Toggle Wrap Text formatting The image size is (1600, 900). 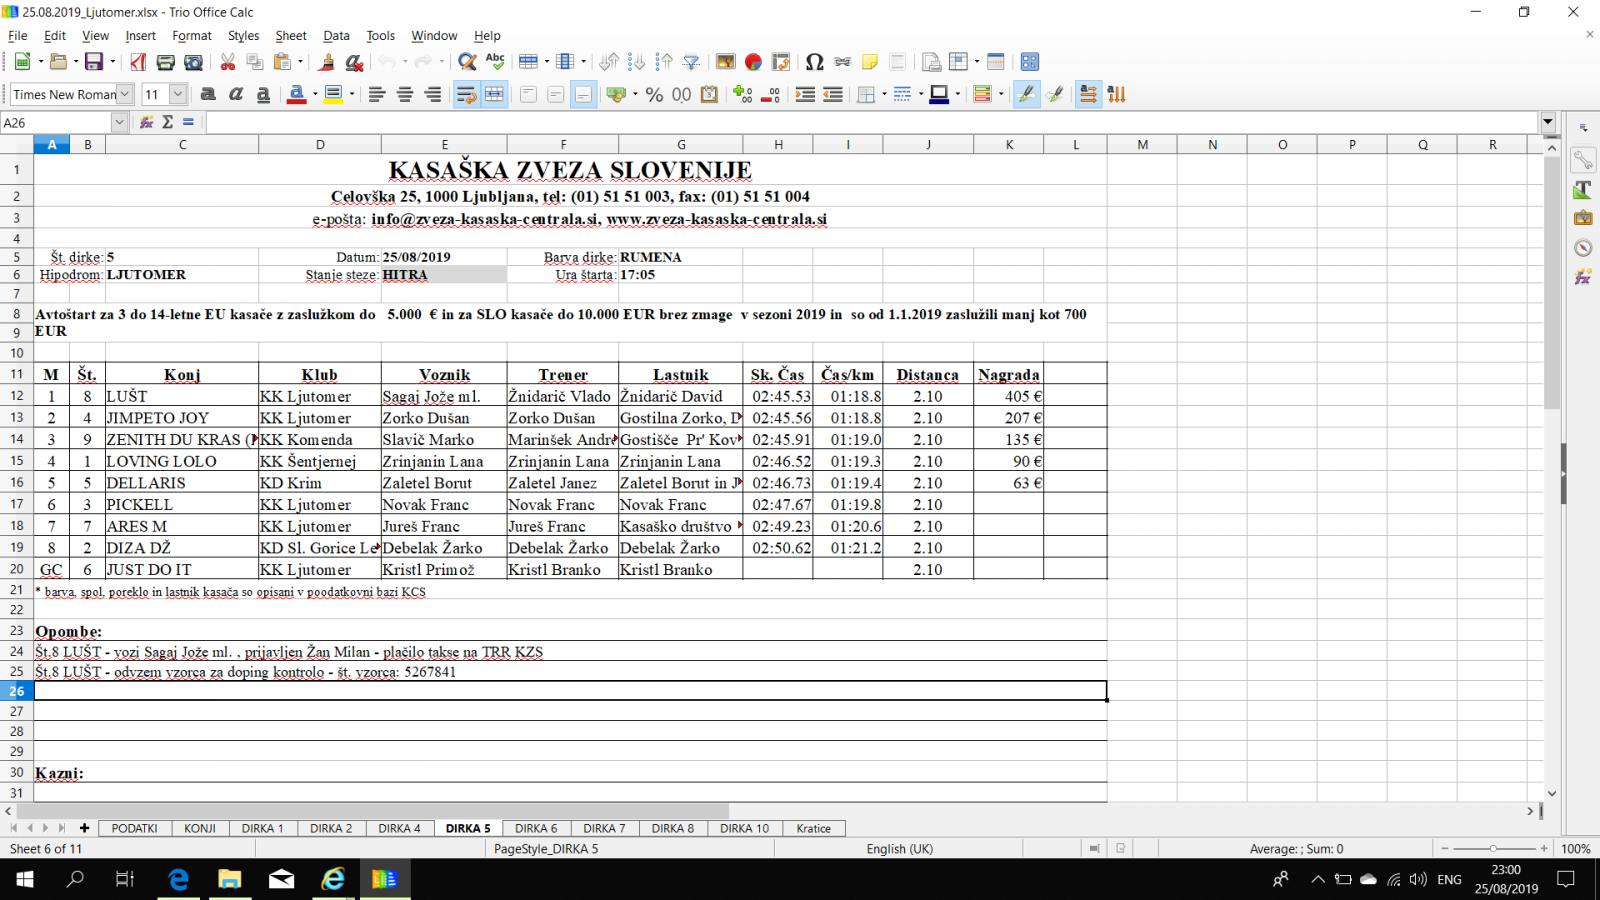(466, 94)
